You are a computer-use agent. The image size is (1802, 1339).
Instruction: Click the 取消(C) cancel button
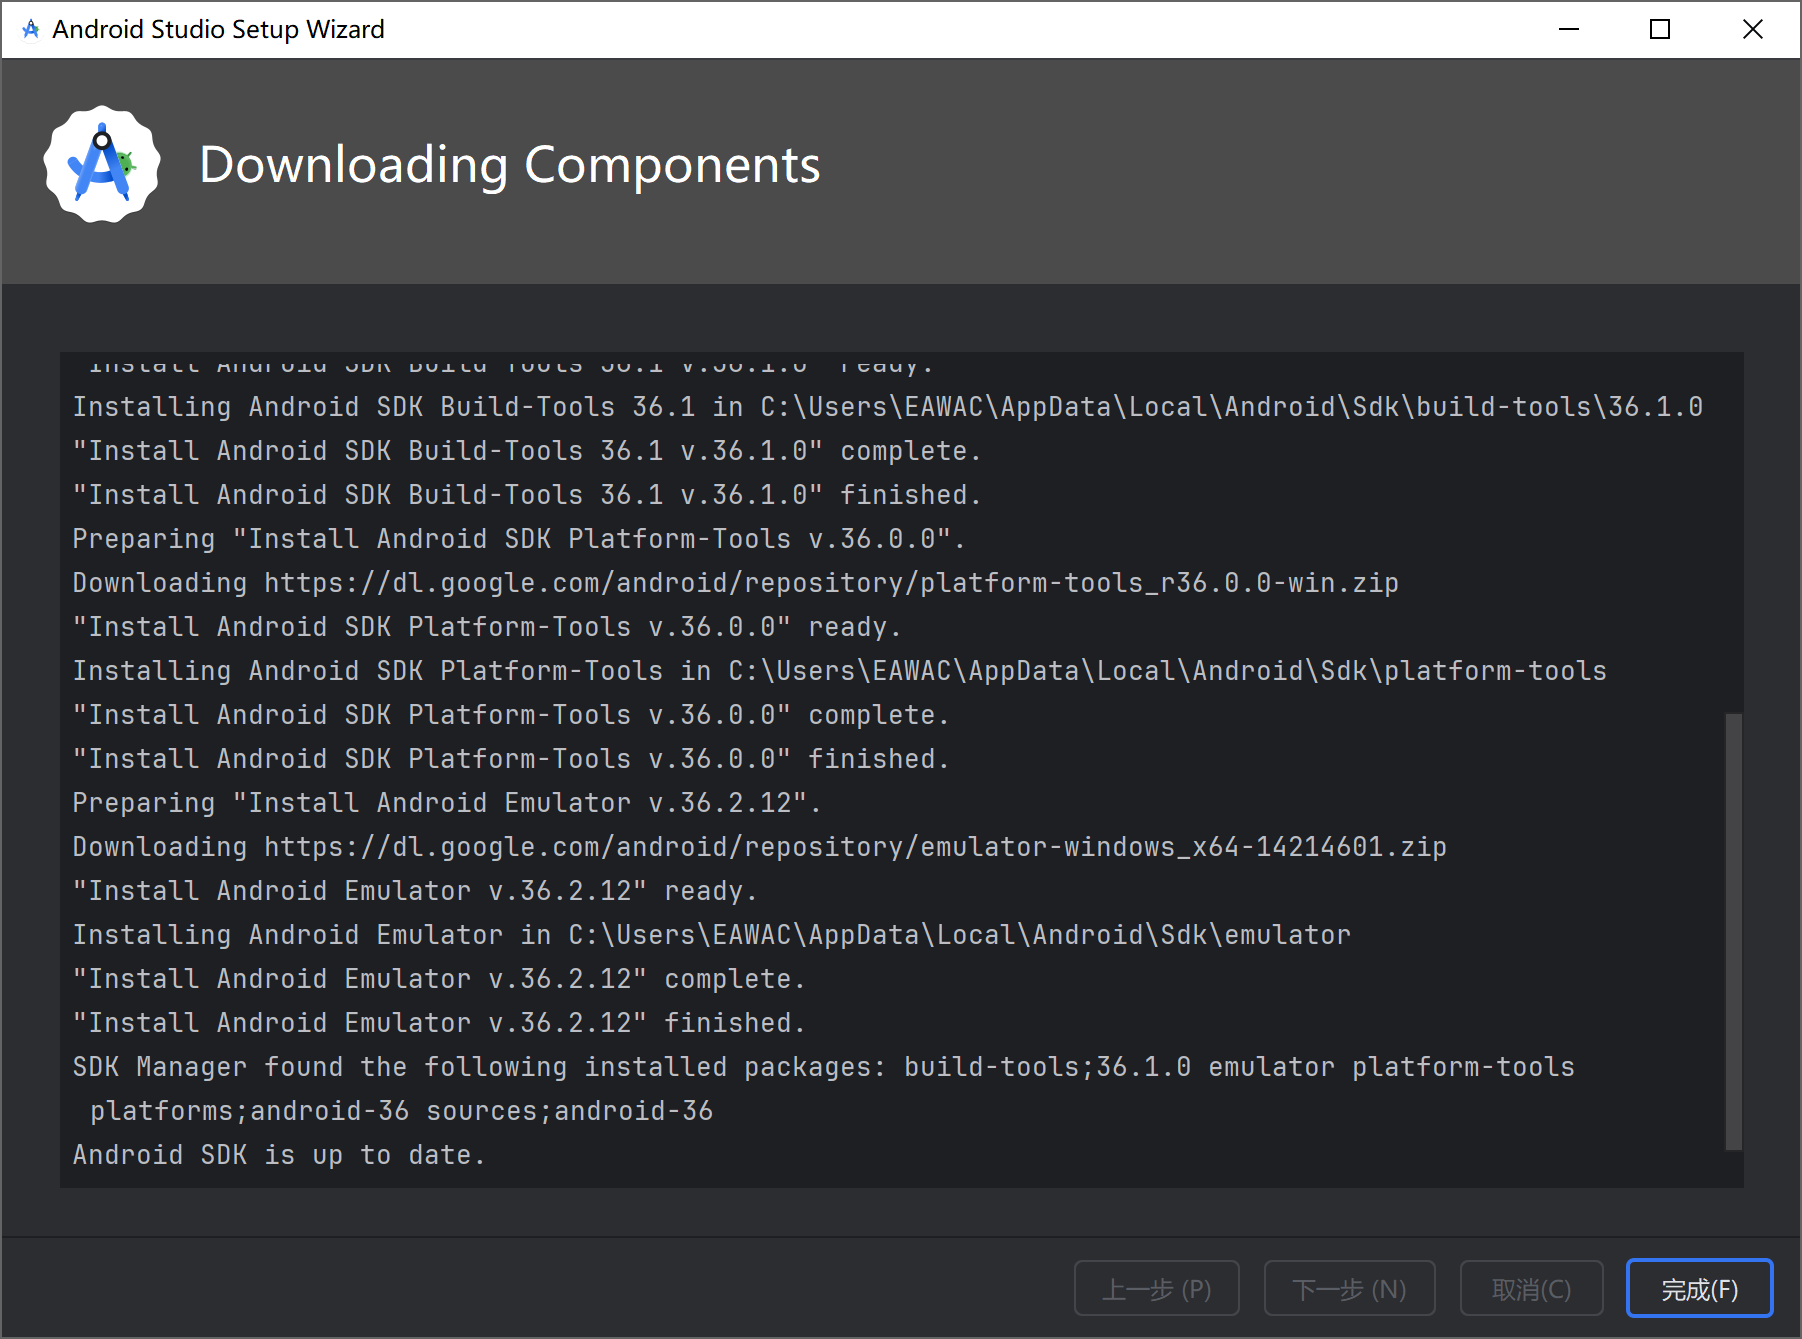1531,1289
